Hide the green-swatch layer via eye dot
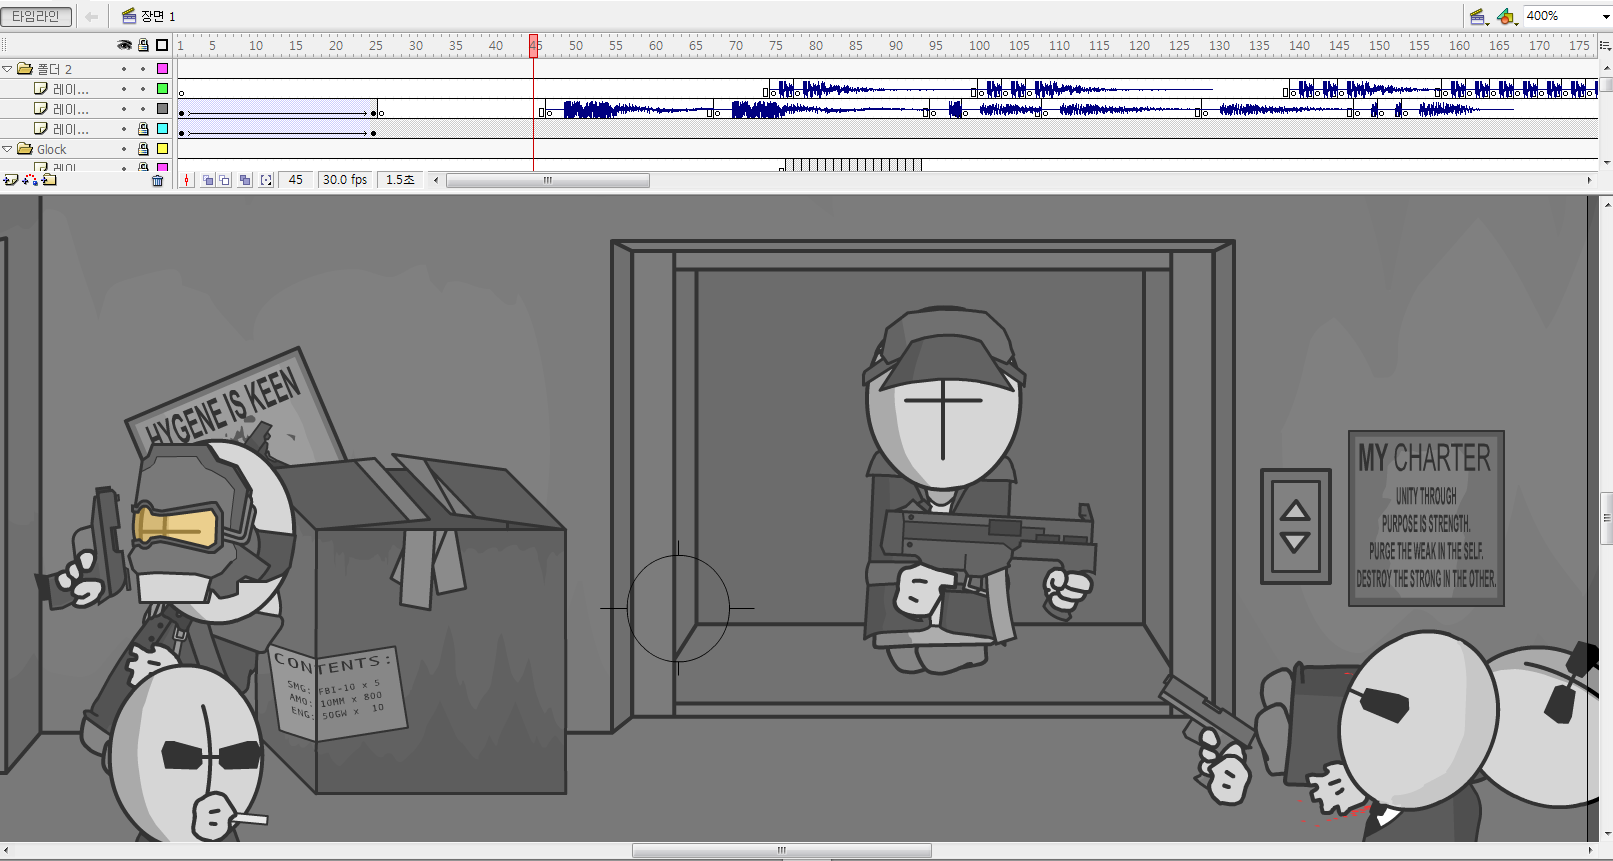Image resolution: width=1613 pixels, height=861 pixels. 124,89
